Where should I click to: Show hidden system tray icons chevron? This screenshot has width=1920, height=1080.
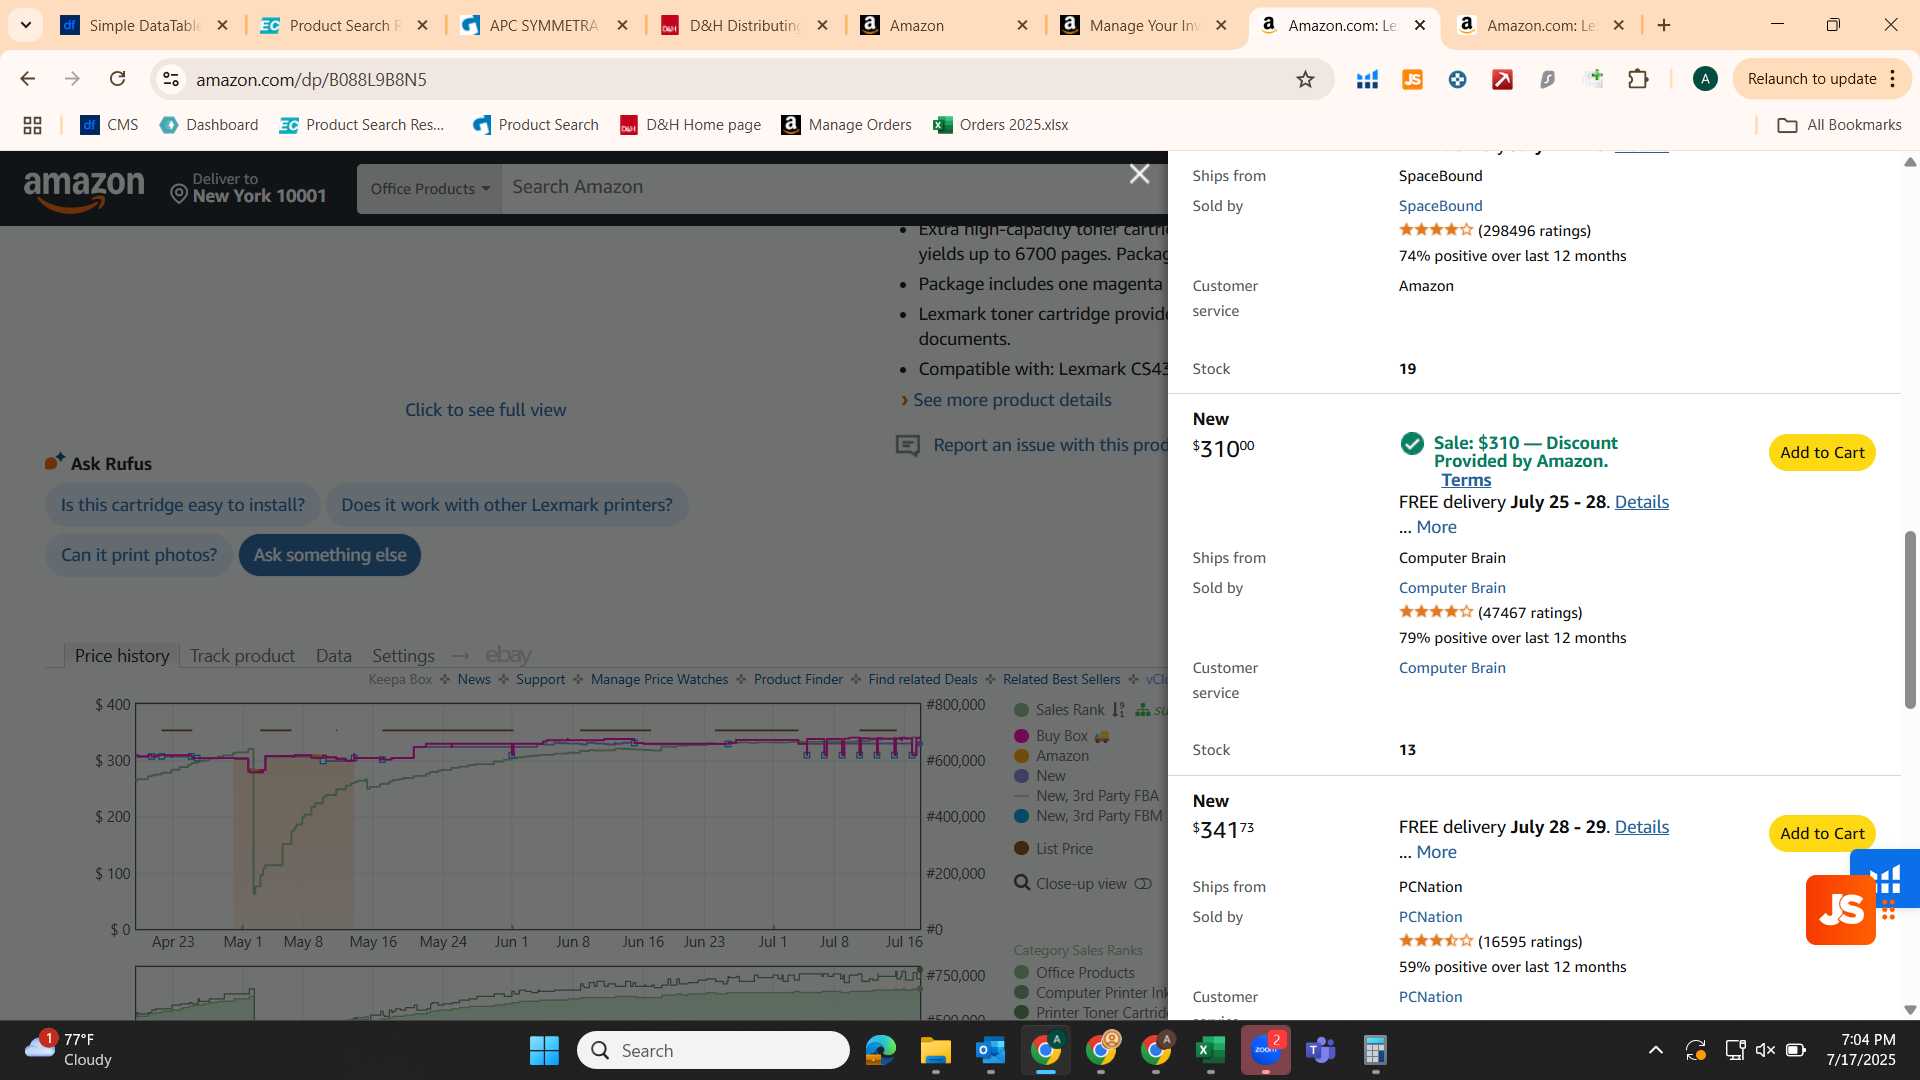coord(1655,1050)
